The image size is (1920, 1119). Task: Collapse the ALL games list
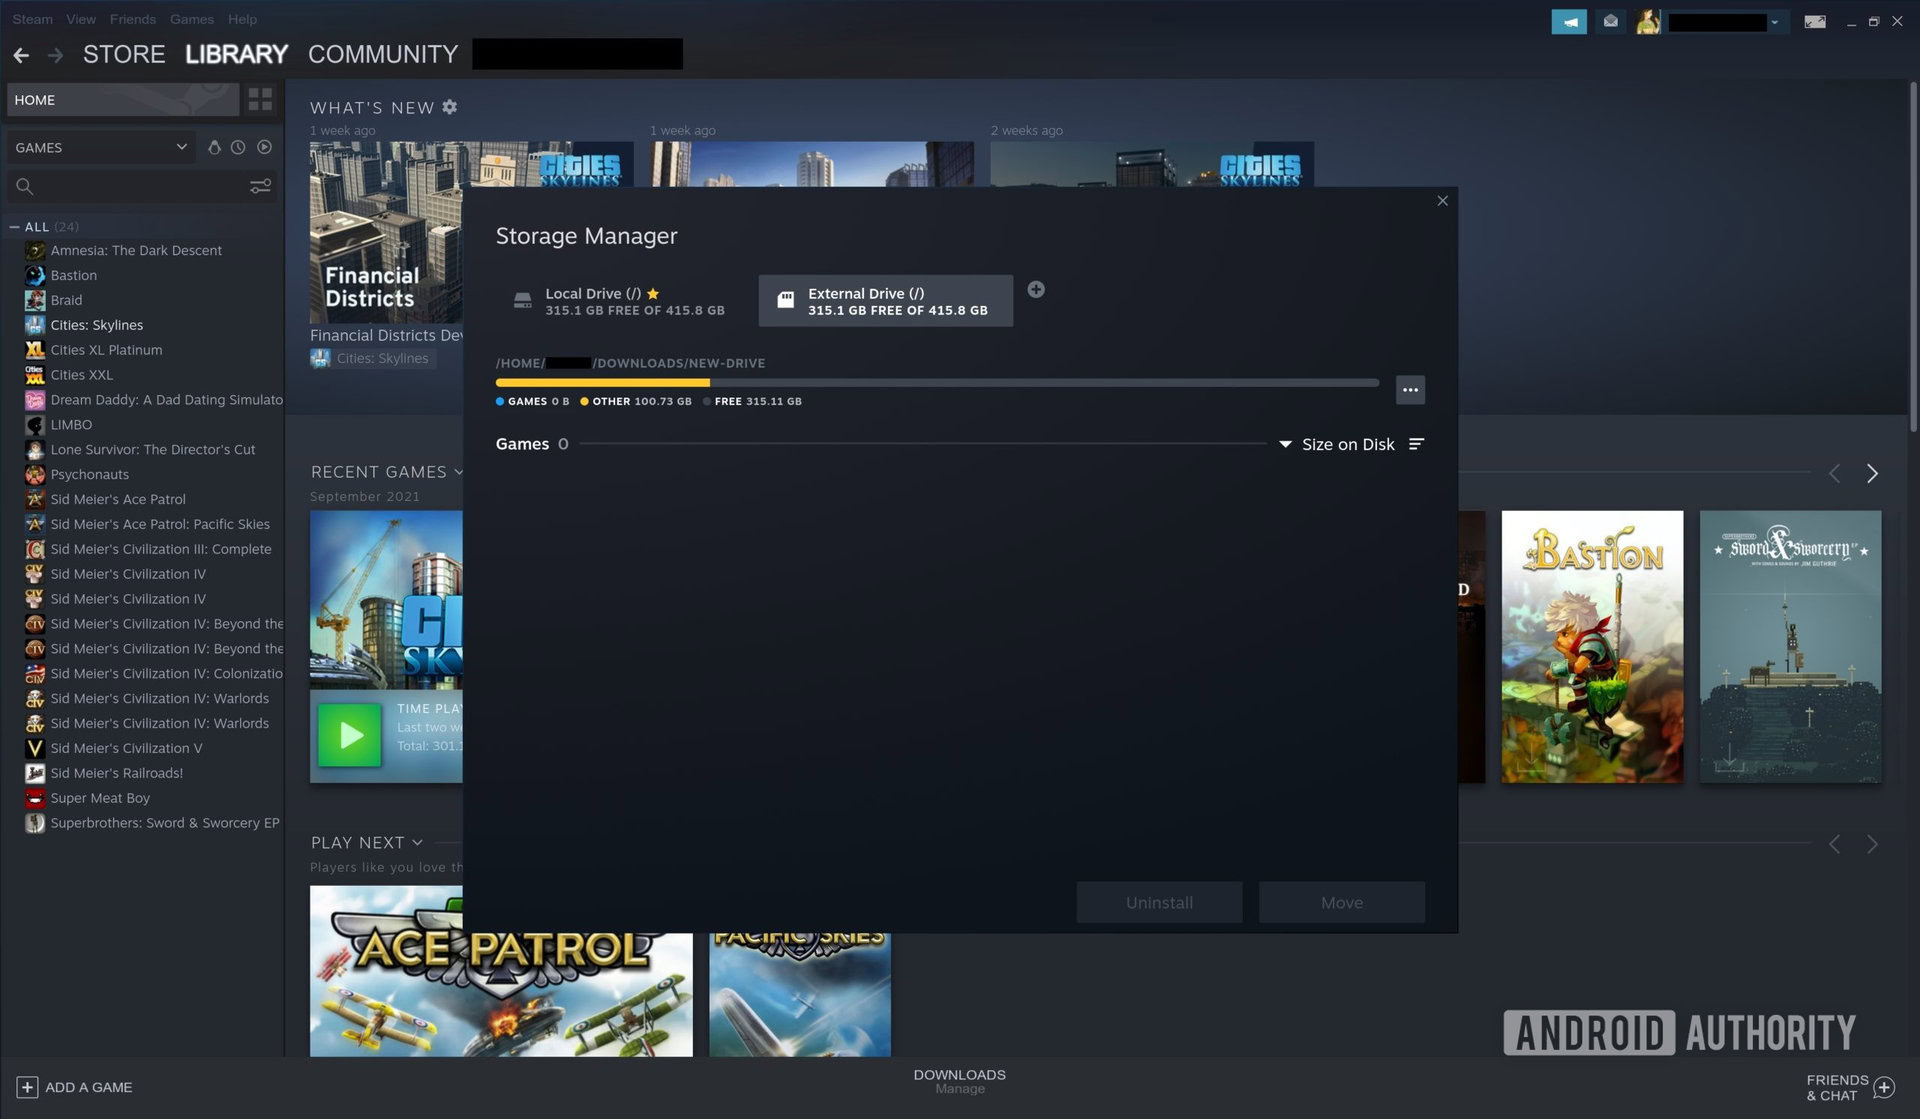click(15, 227)
